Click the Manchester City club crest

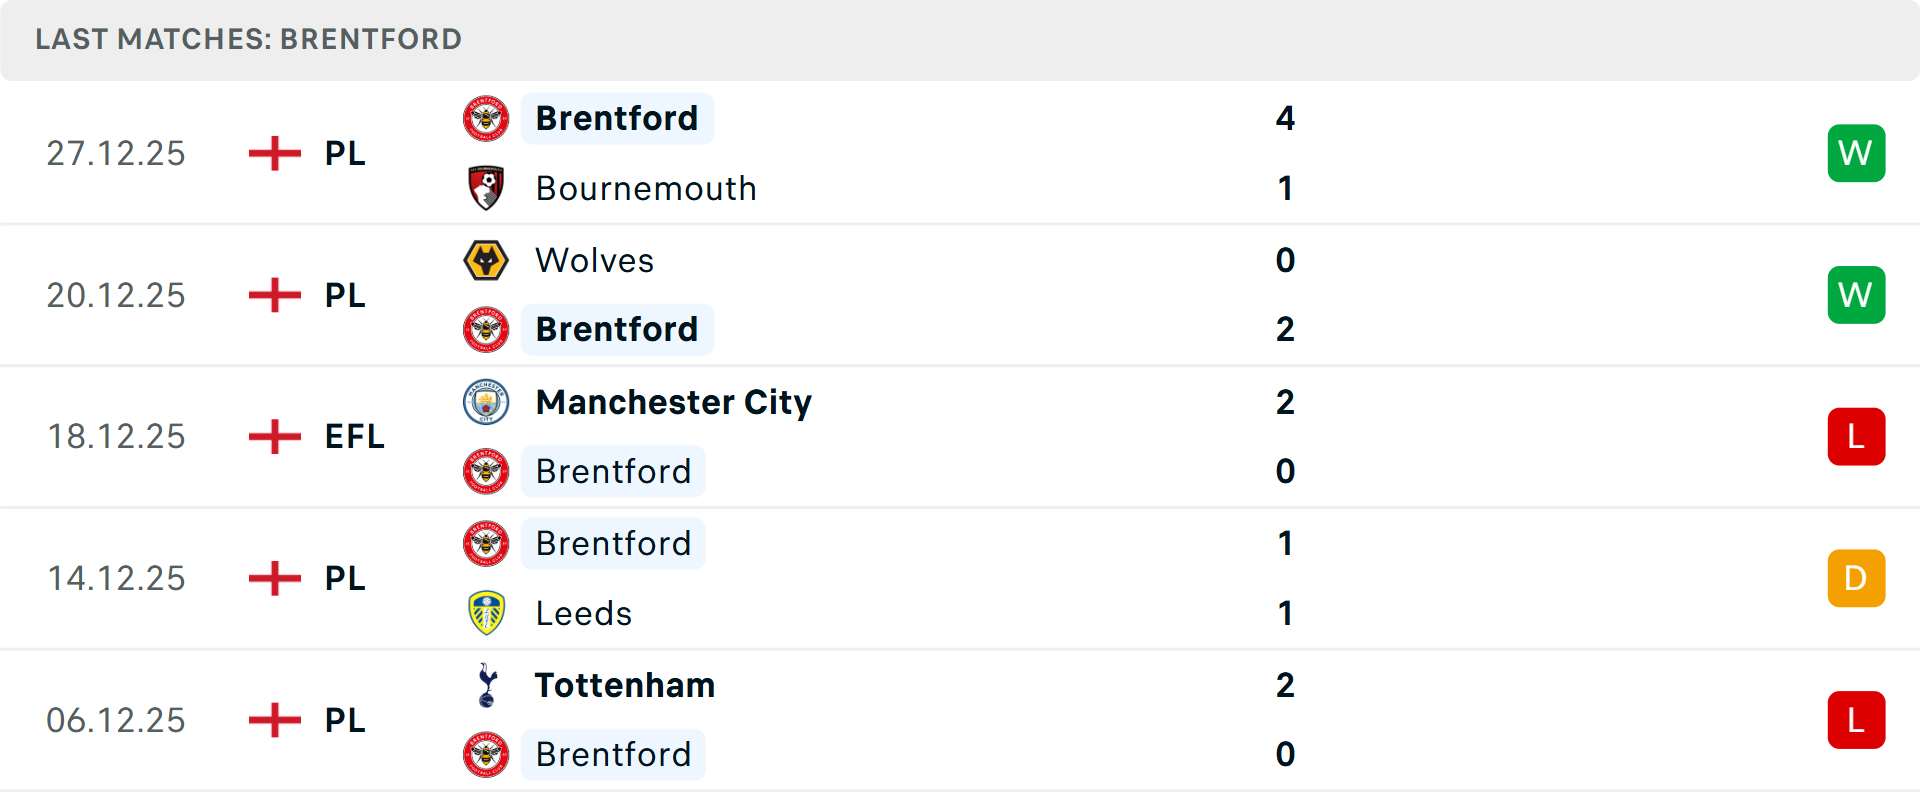coord(486,402)
